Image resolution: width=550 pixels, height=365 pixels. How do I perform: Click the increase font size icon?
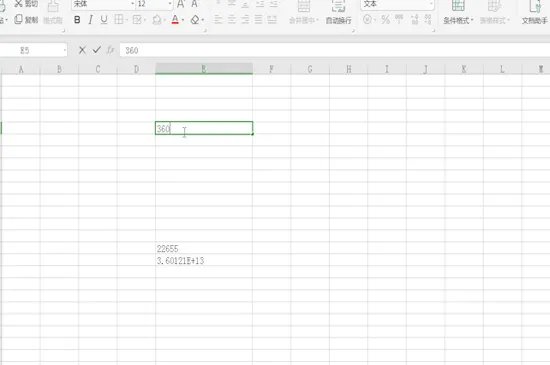coord(181,4)
